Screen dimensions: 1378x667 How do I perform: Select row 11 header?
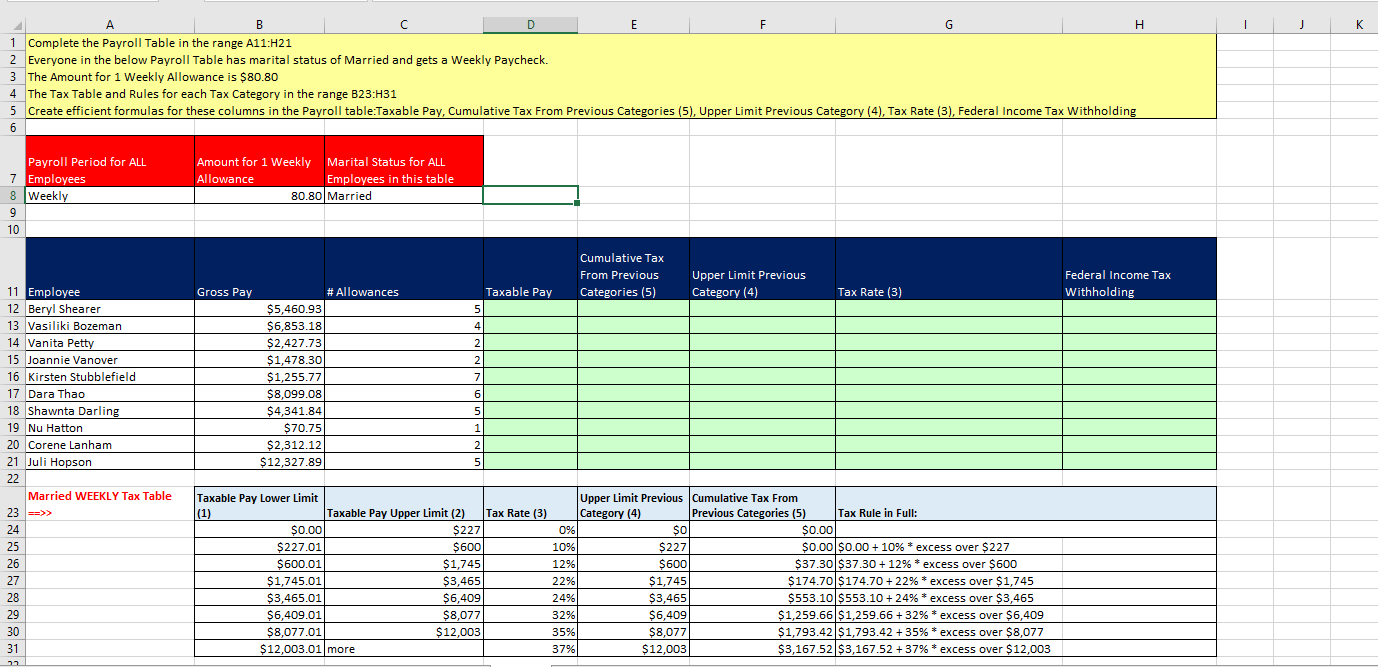(12, 291)
